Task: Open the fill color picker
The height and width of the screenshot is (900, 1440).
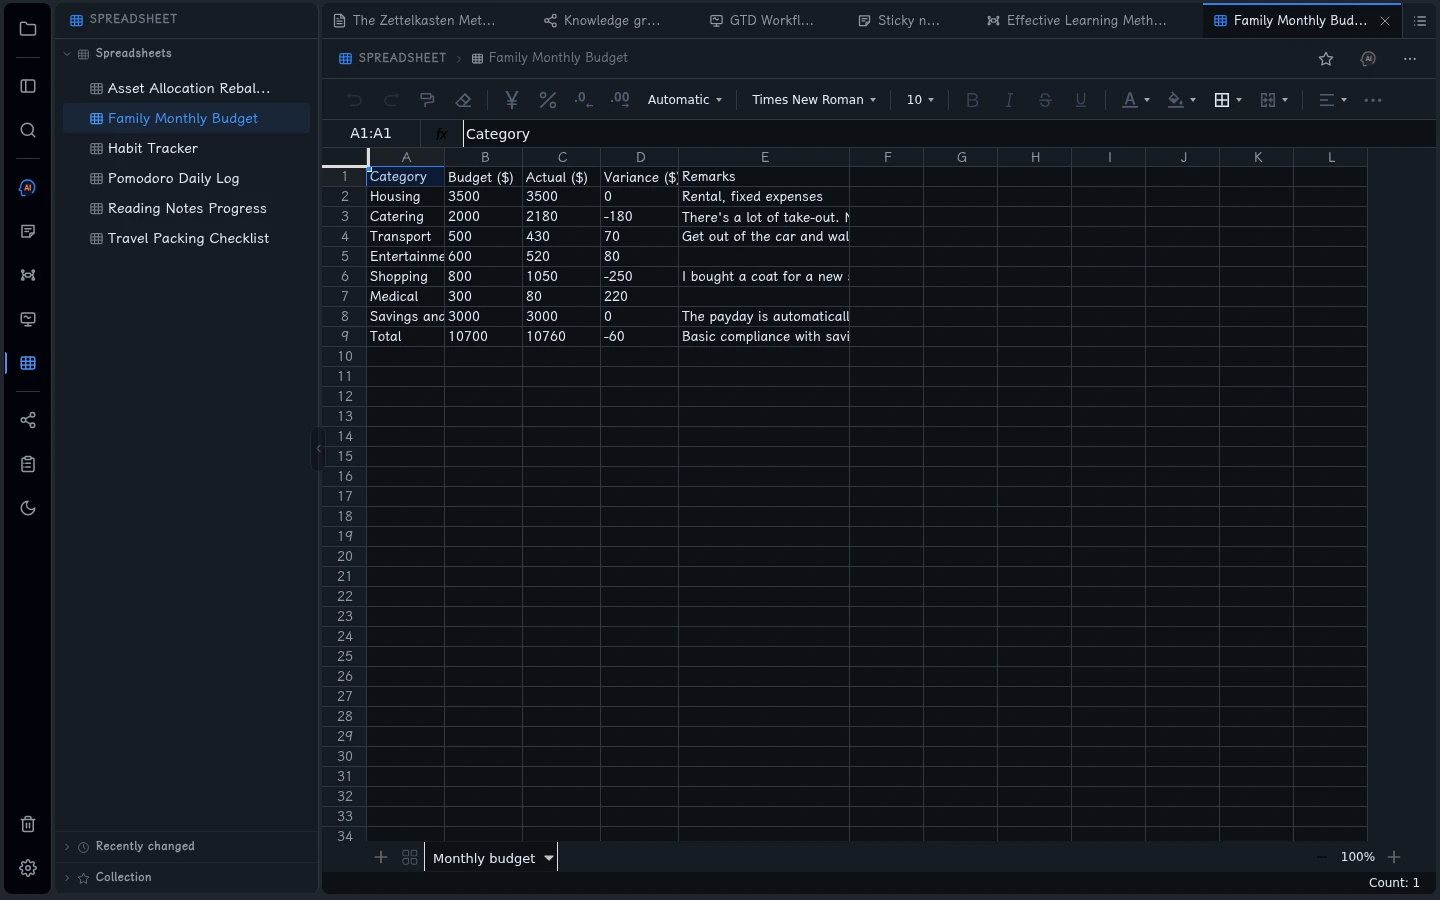Action: click(x=1182, y=100)
